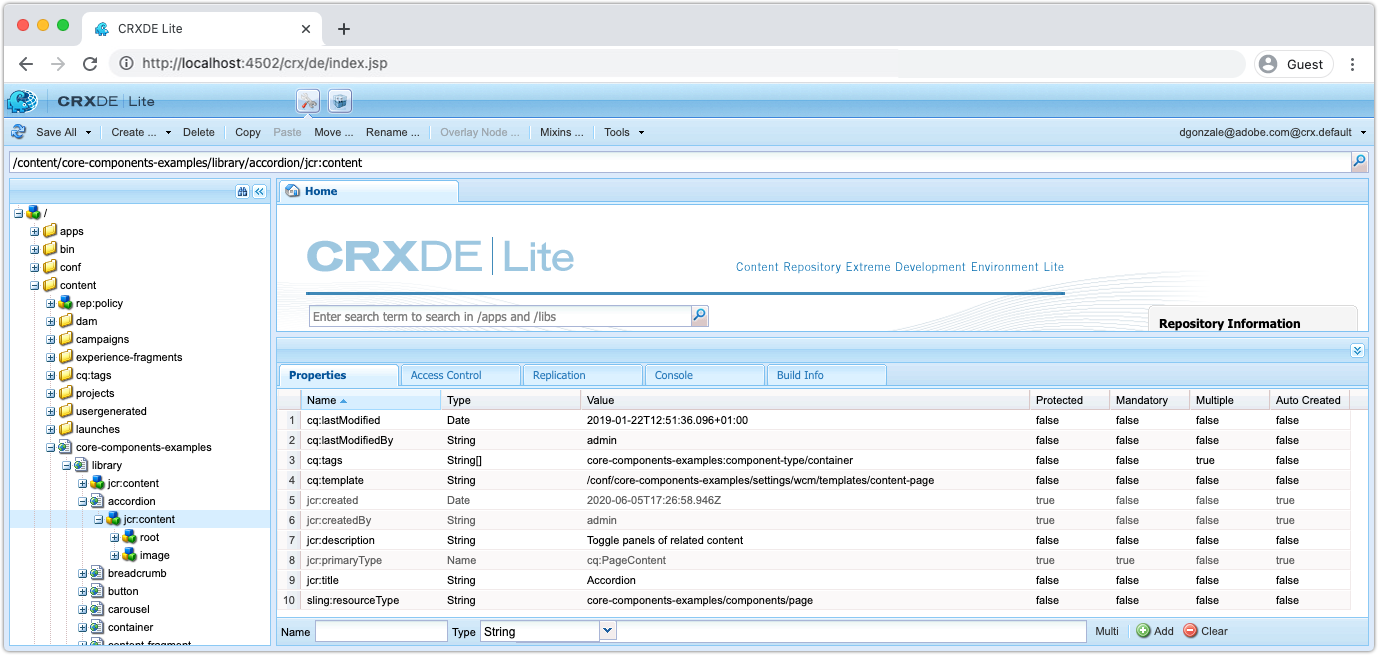The width and height of the screenshot is (1378, 655).
Task: Select the jcr:title Accordion row
Action: click(813, 580)
